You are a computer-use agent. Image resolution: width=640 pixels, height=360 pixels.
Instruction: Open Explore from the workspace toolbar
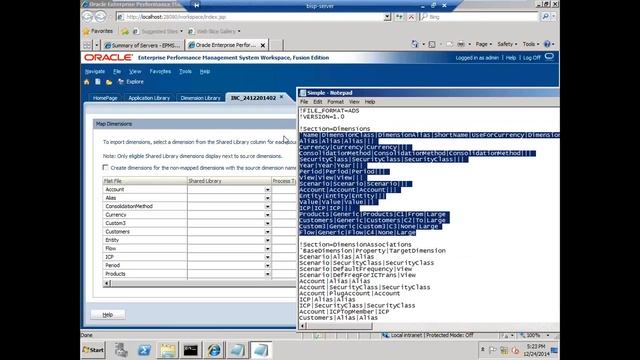pos(131,82)
